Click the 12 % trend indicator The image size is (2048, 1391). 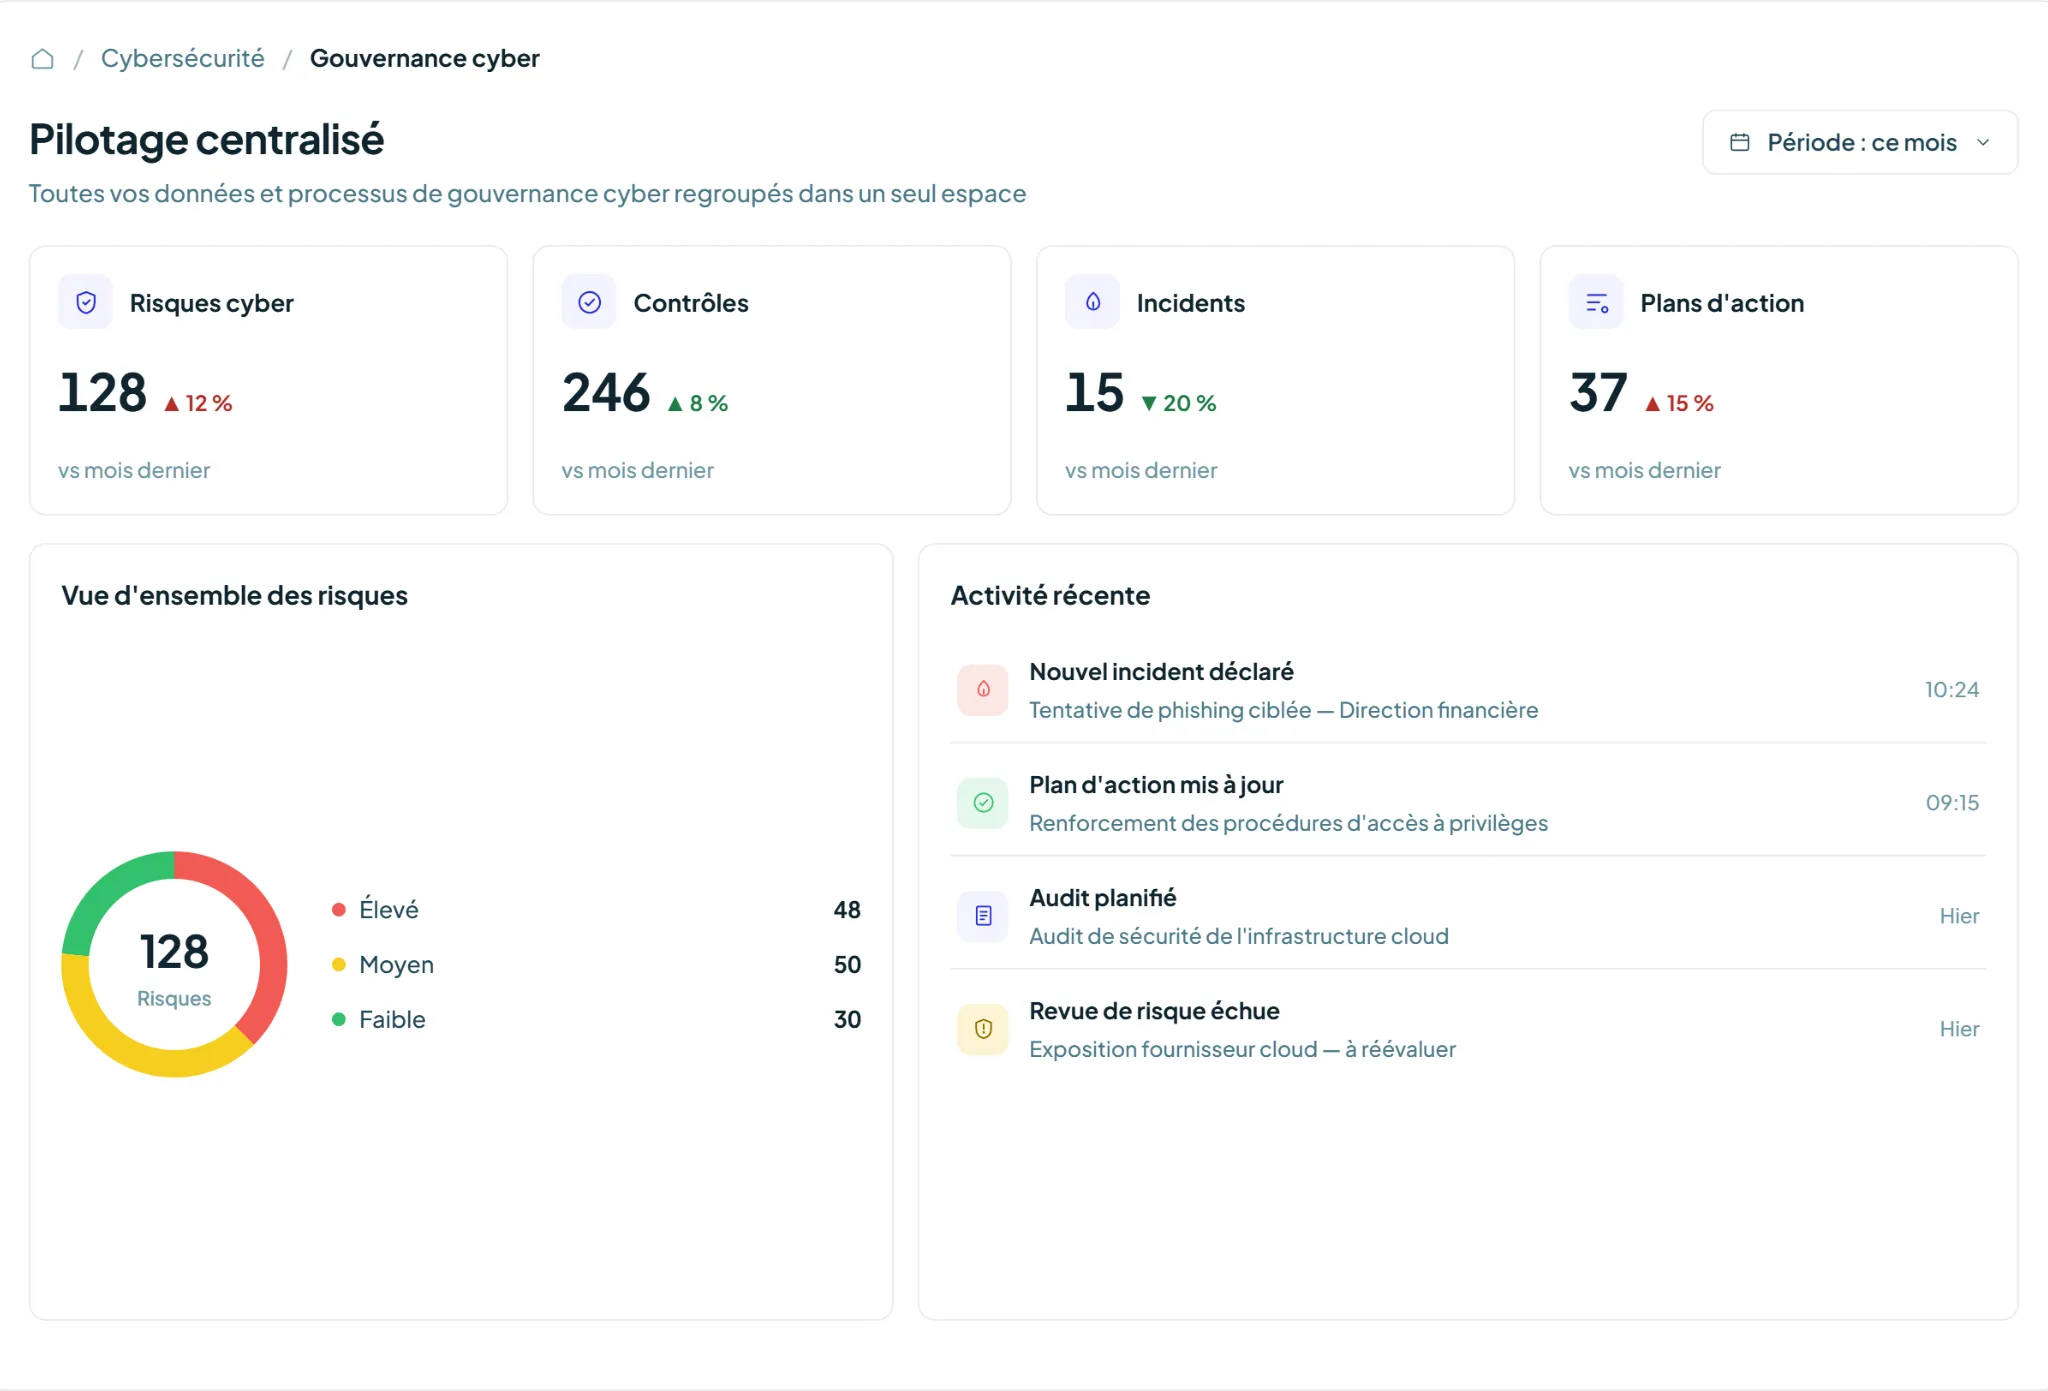coord(198,403)
